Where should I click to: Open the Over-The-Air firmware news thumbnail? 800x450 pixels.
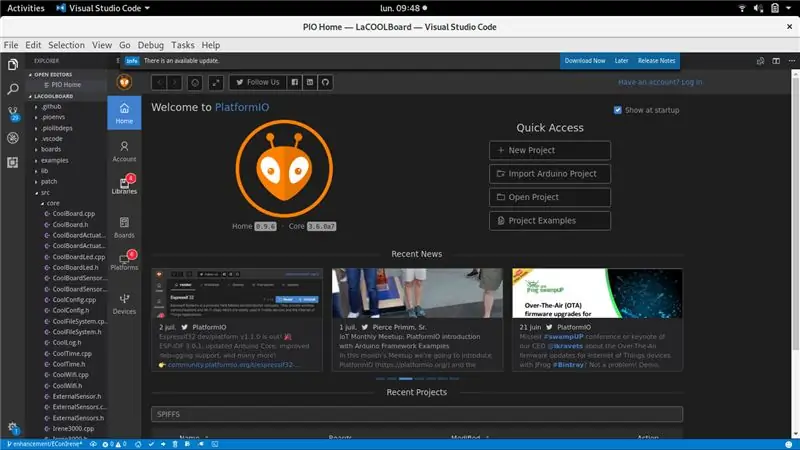click(597, 293)
